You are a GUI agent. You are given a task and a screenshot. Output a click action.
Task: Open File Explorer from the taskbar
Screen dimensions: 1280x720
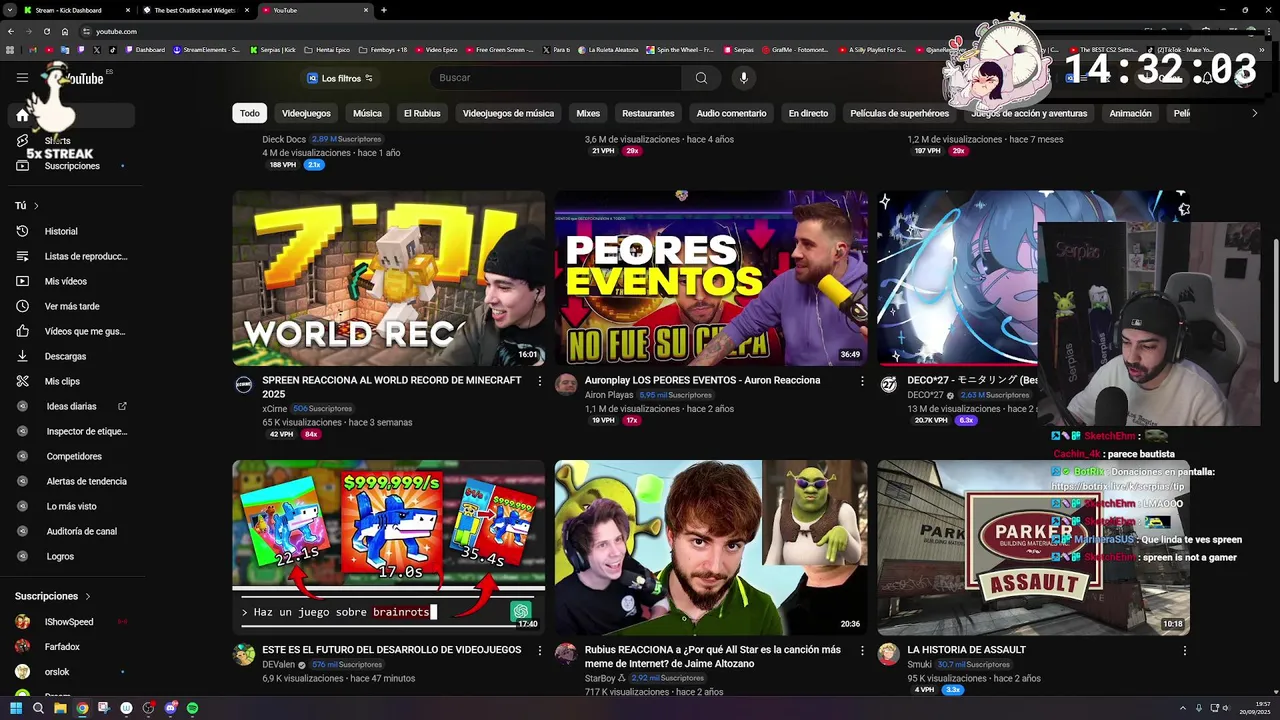(60, 708)
